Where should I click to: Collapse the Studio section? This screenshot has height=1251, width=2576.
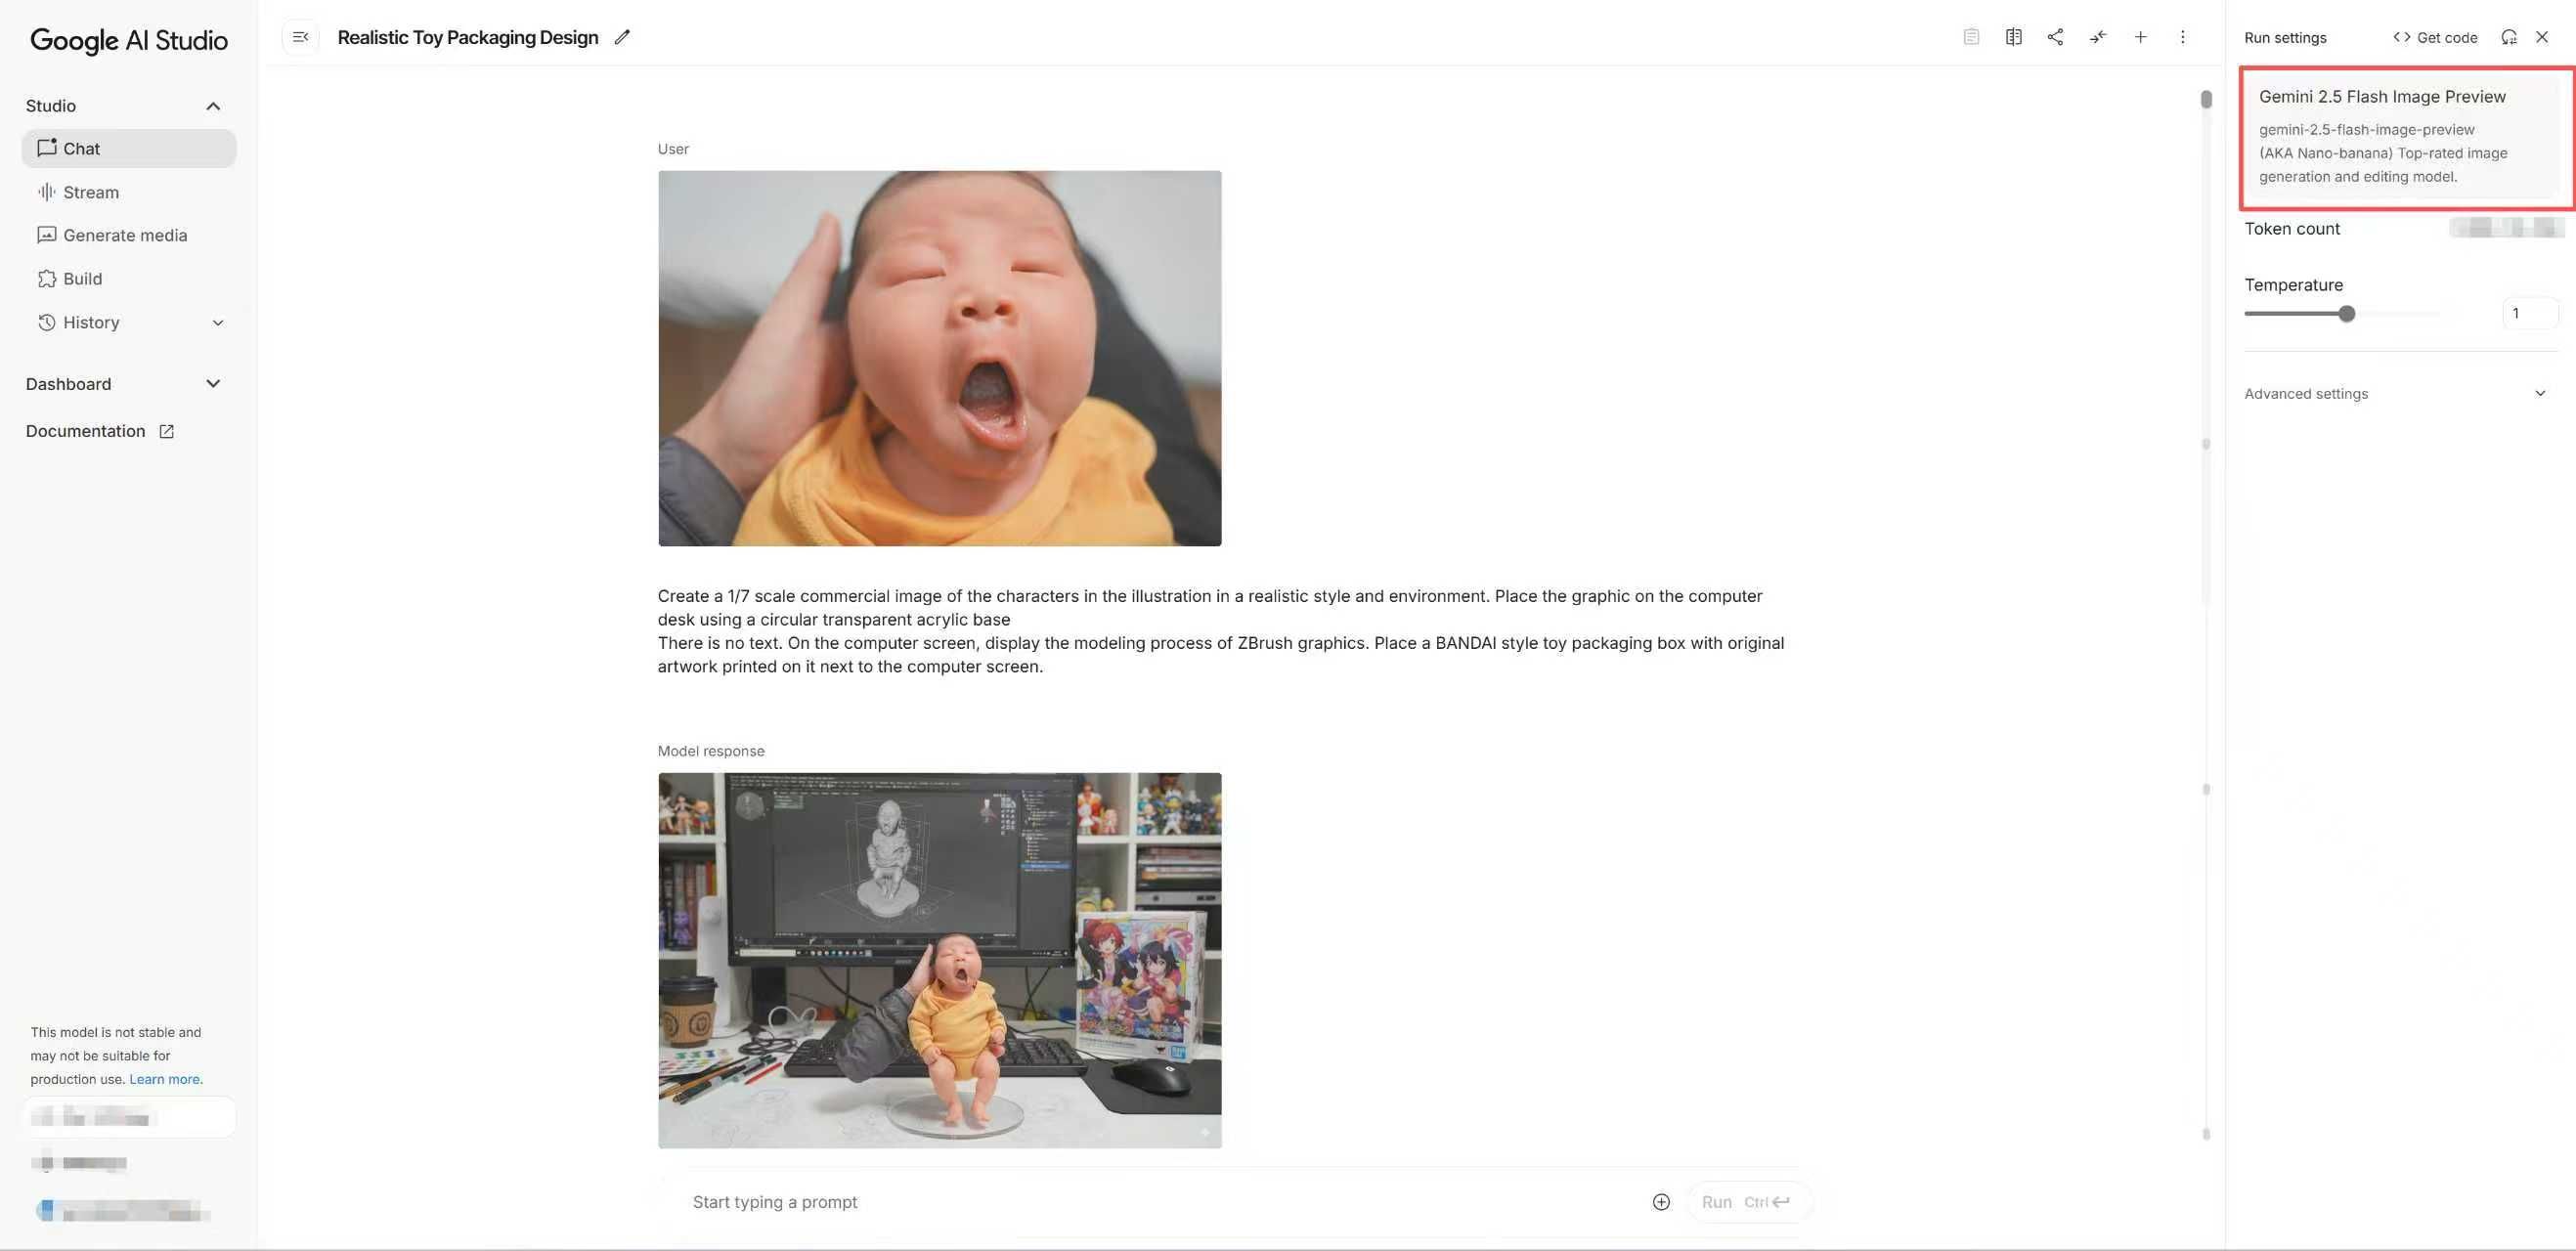213,106
